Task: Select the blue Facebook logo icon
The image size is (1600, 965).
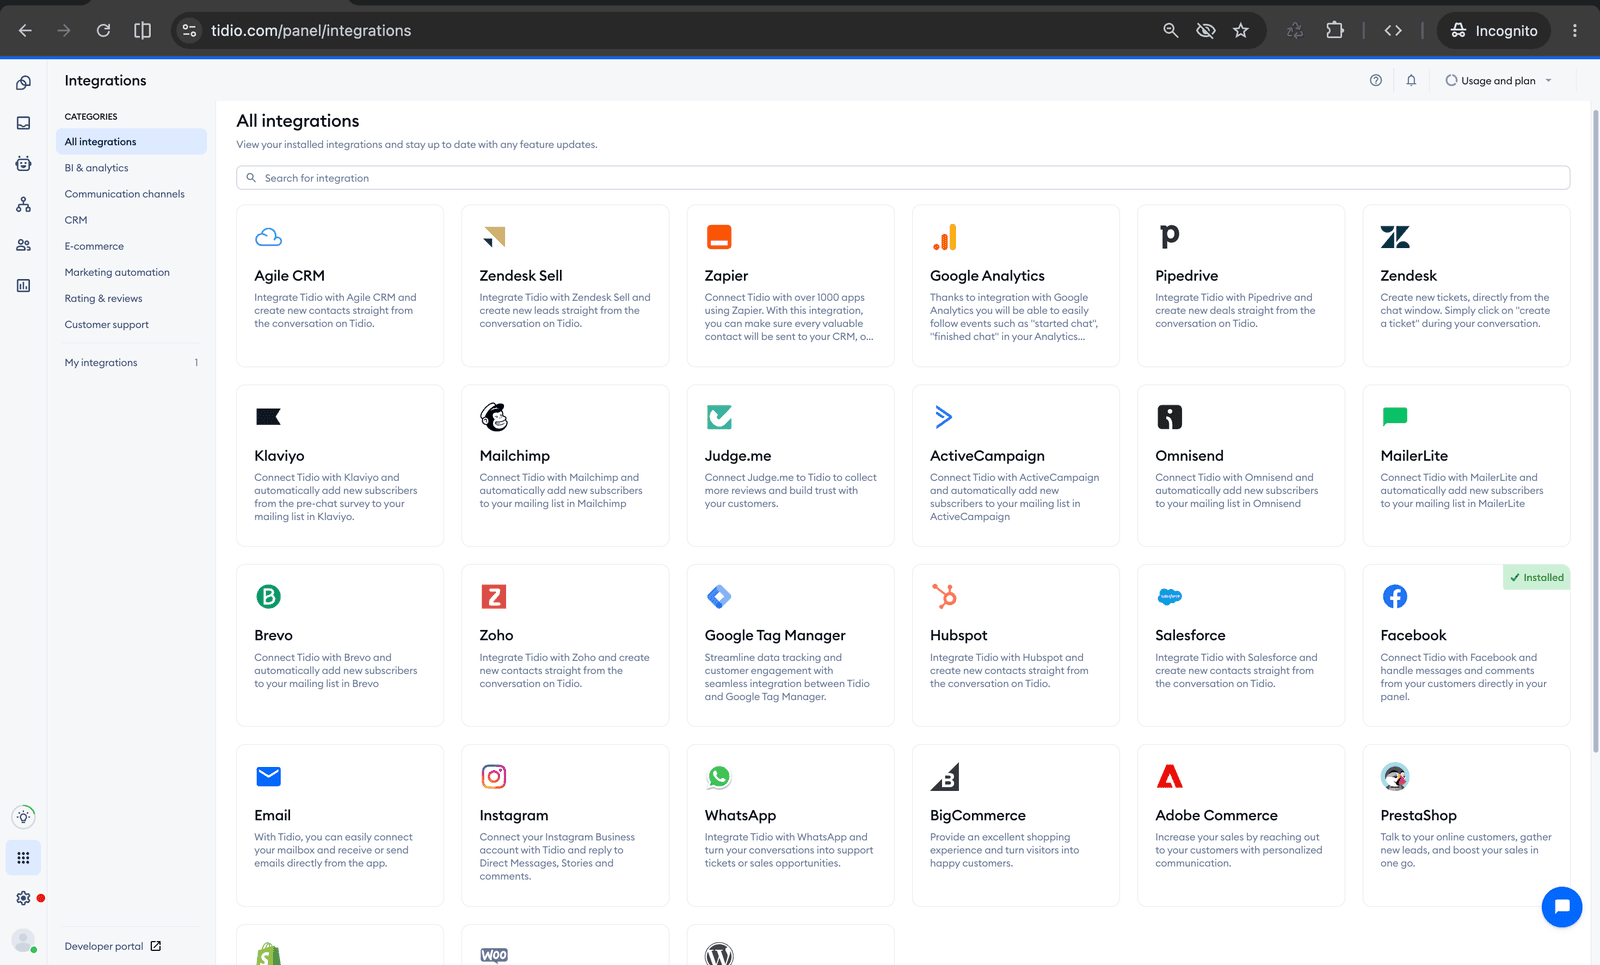Action: coord(1395,597)
